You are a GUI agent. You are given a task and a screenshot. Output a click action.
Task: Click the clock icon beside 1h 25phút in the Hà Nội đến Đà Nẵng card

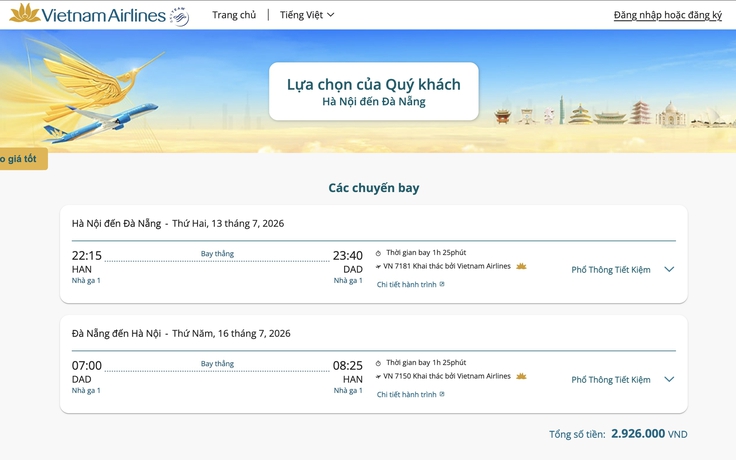pos(378,253)
